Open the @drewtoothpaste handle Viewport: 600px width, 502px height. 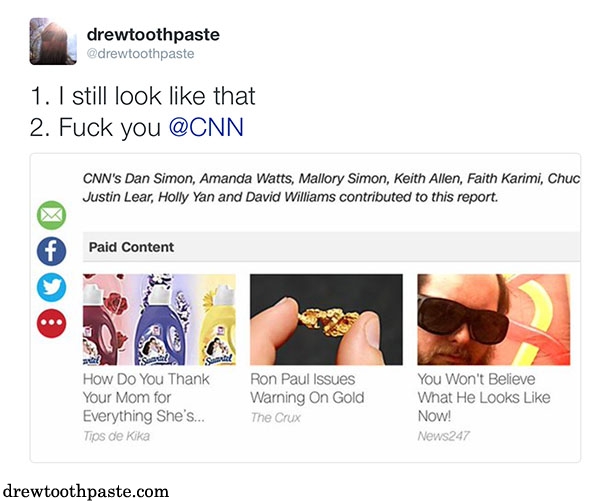pyautogui.click(x=140, y=54)
